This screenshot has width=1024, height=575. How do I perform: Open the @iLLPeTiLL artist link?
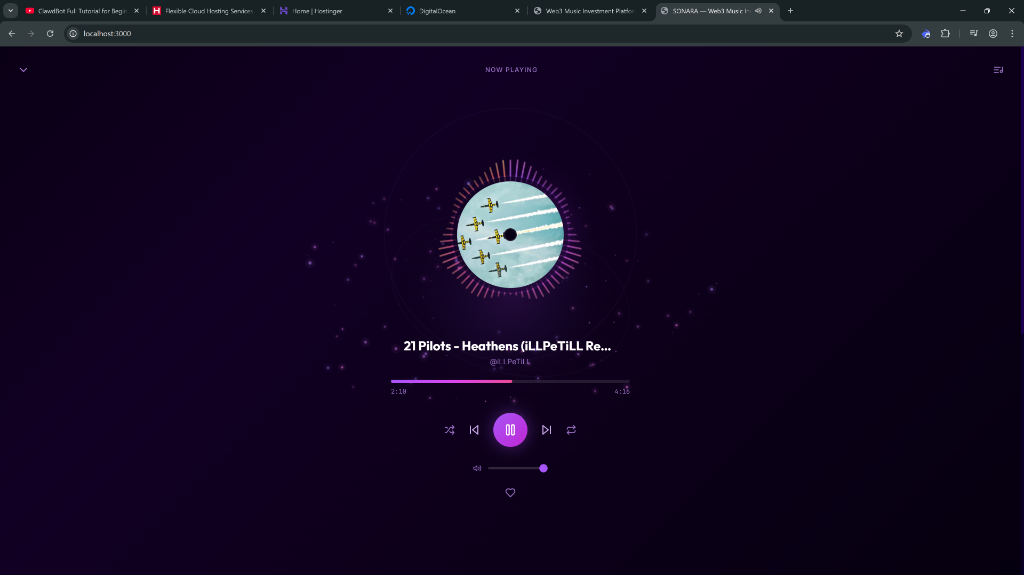[x=510, y=361]
